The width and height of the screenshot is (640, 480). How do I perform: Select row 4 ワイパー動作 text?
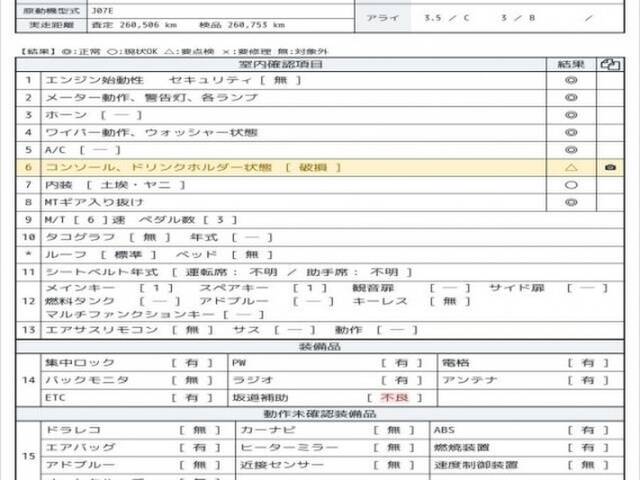click(x=151, y=133)
